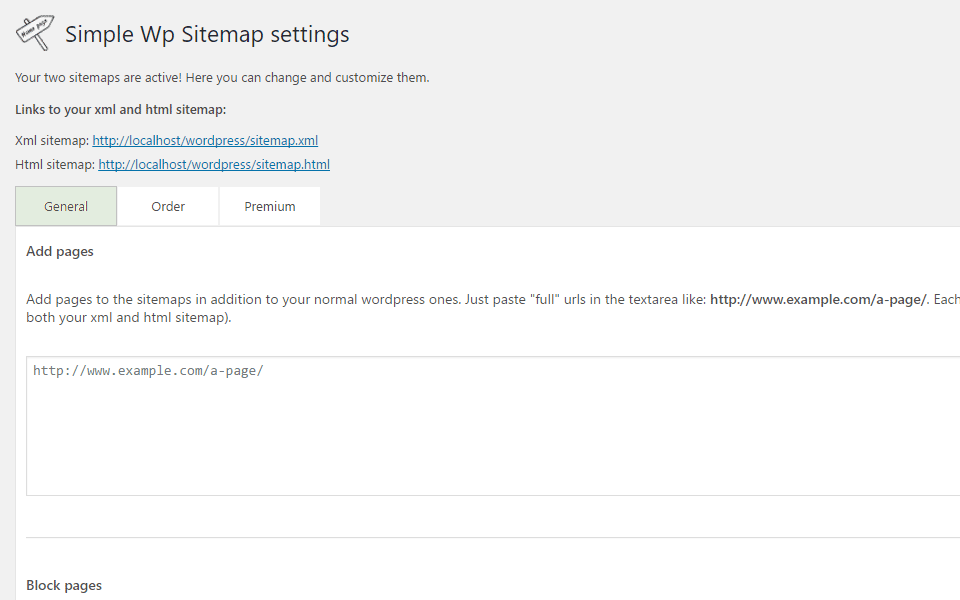
Task: Switch to the General tab
Action: click(x=66, y=207)
